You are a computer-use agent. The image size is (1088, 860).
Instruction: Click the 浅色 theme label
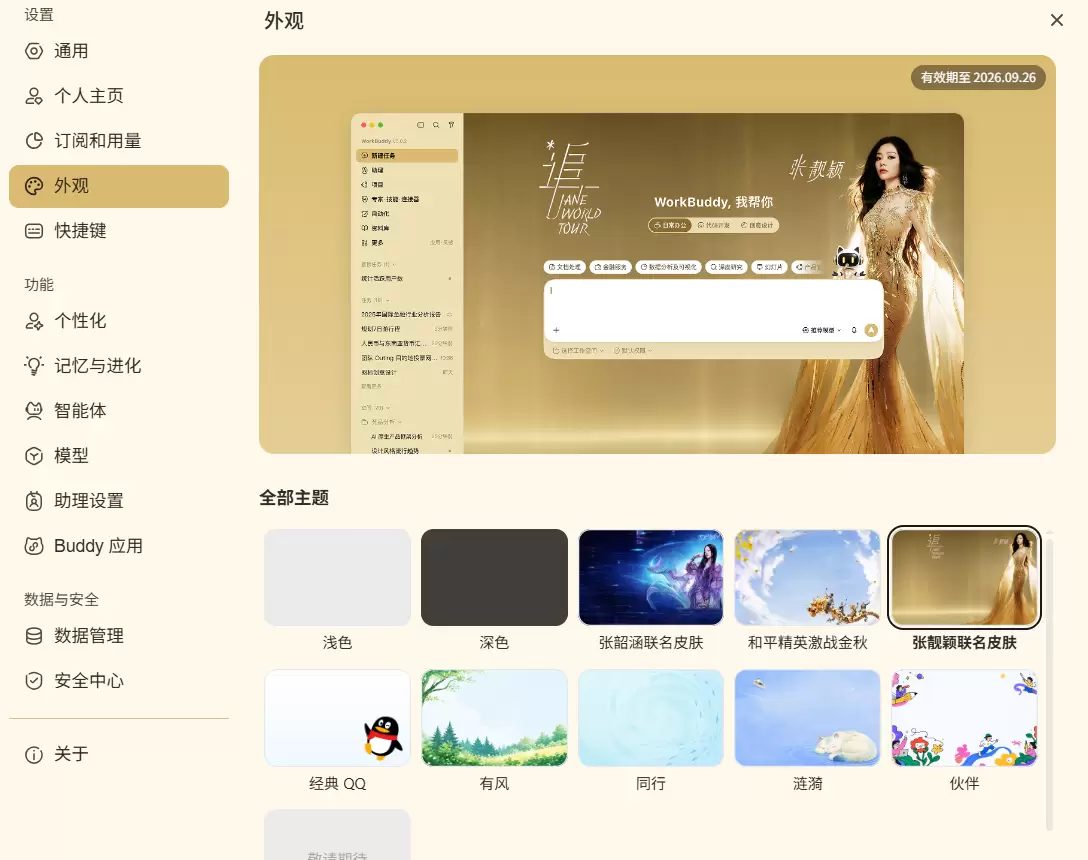(337, 643)
